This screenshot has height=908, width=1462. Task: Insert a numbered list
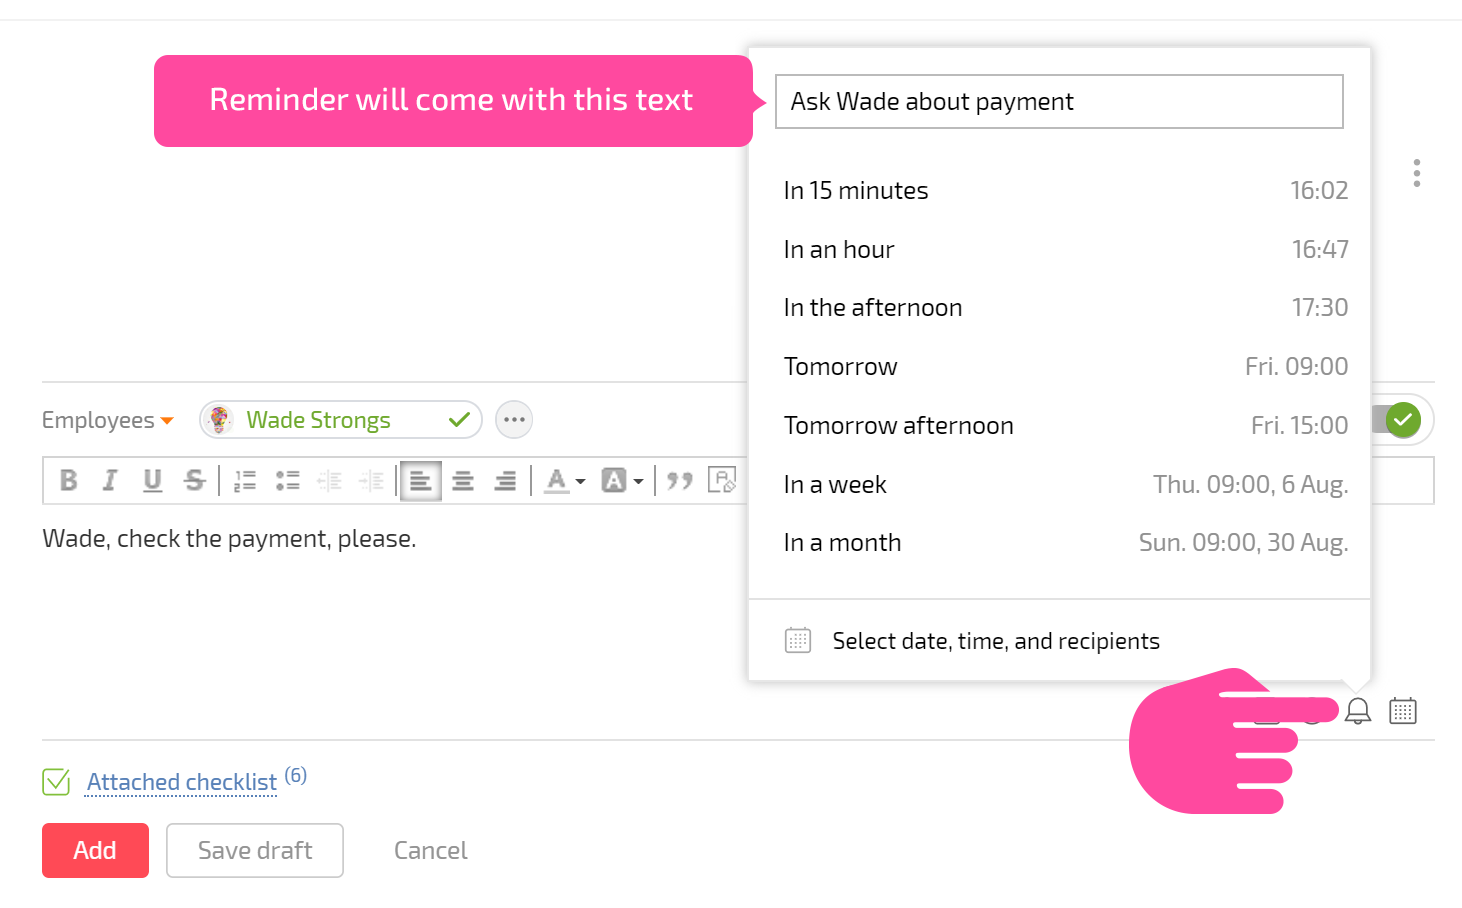pyautogui.click(x=245, y=481)
